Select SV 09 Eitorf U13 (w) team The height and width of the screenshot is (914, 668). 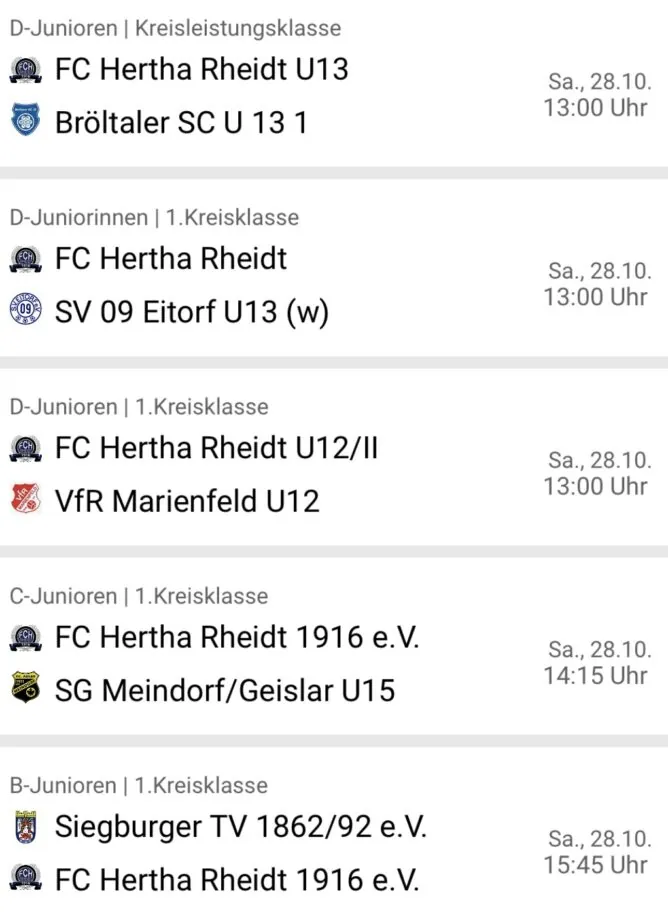pos(192,312)
